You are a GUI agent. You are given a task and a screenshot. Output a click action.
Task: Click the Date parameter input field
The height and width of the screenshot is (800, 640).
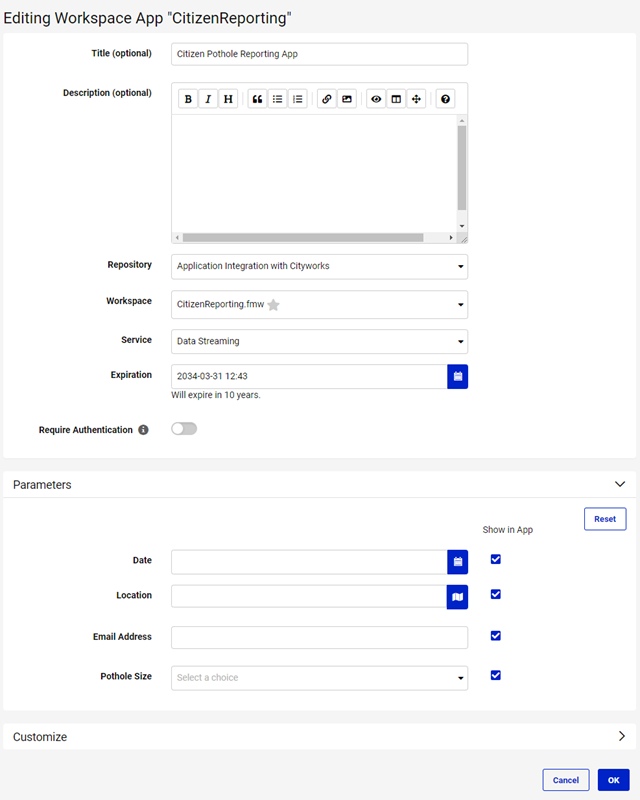coord(309,562)
